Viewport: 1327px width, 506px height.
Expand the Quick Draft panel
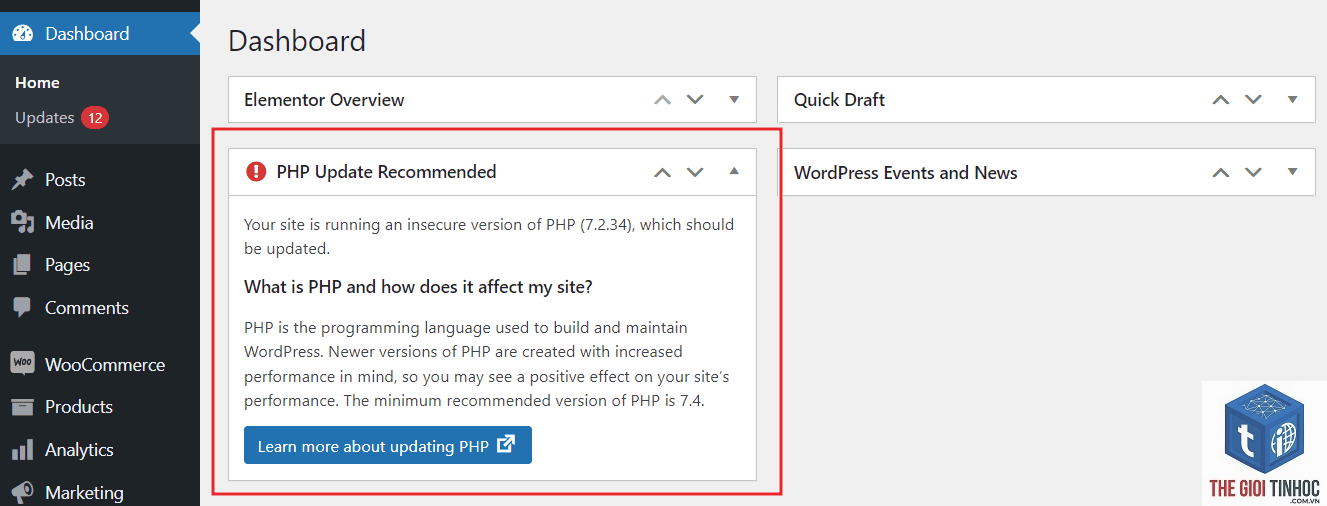point(1292,100)
